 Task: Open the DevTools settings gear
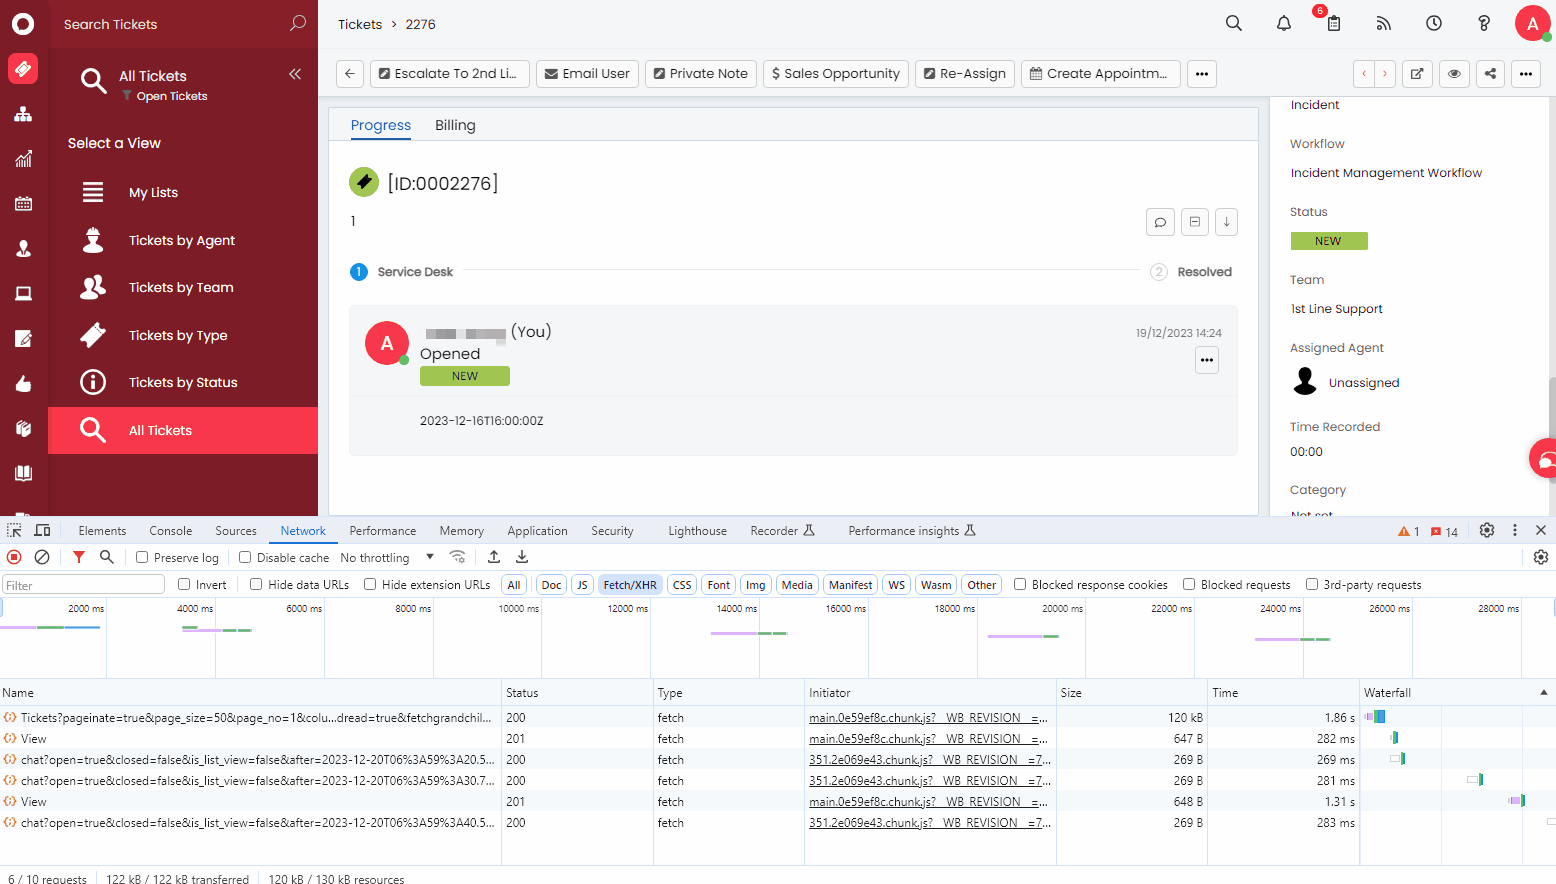[1487, 531]
